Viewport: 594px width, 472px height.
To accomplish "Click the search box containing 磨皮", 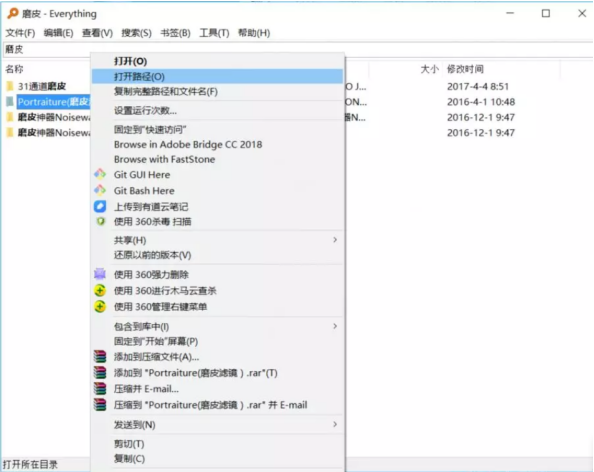I will (297, 49).
